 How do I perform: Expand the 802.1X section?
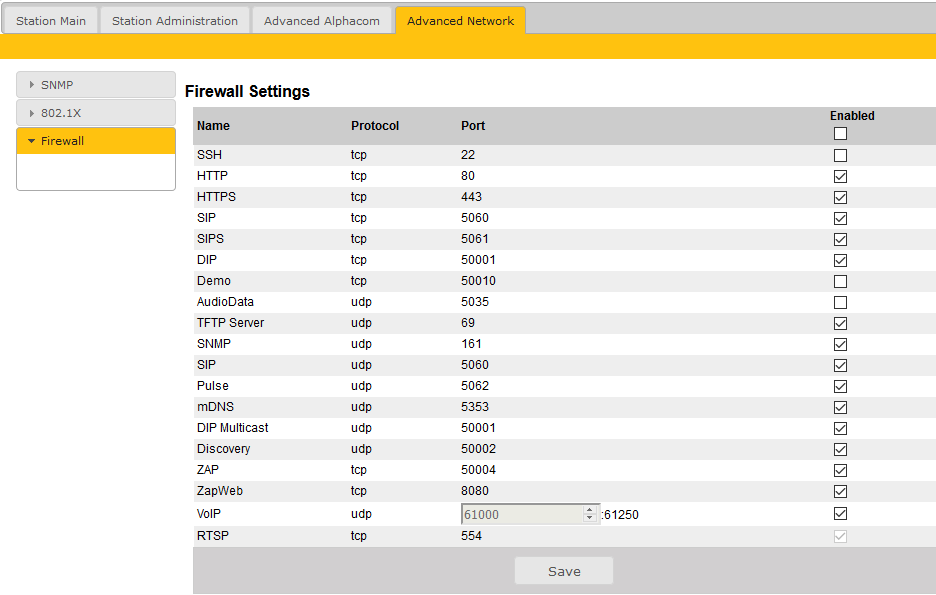coord(96,113)
